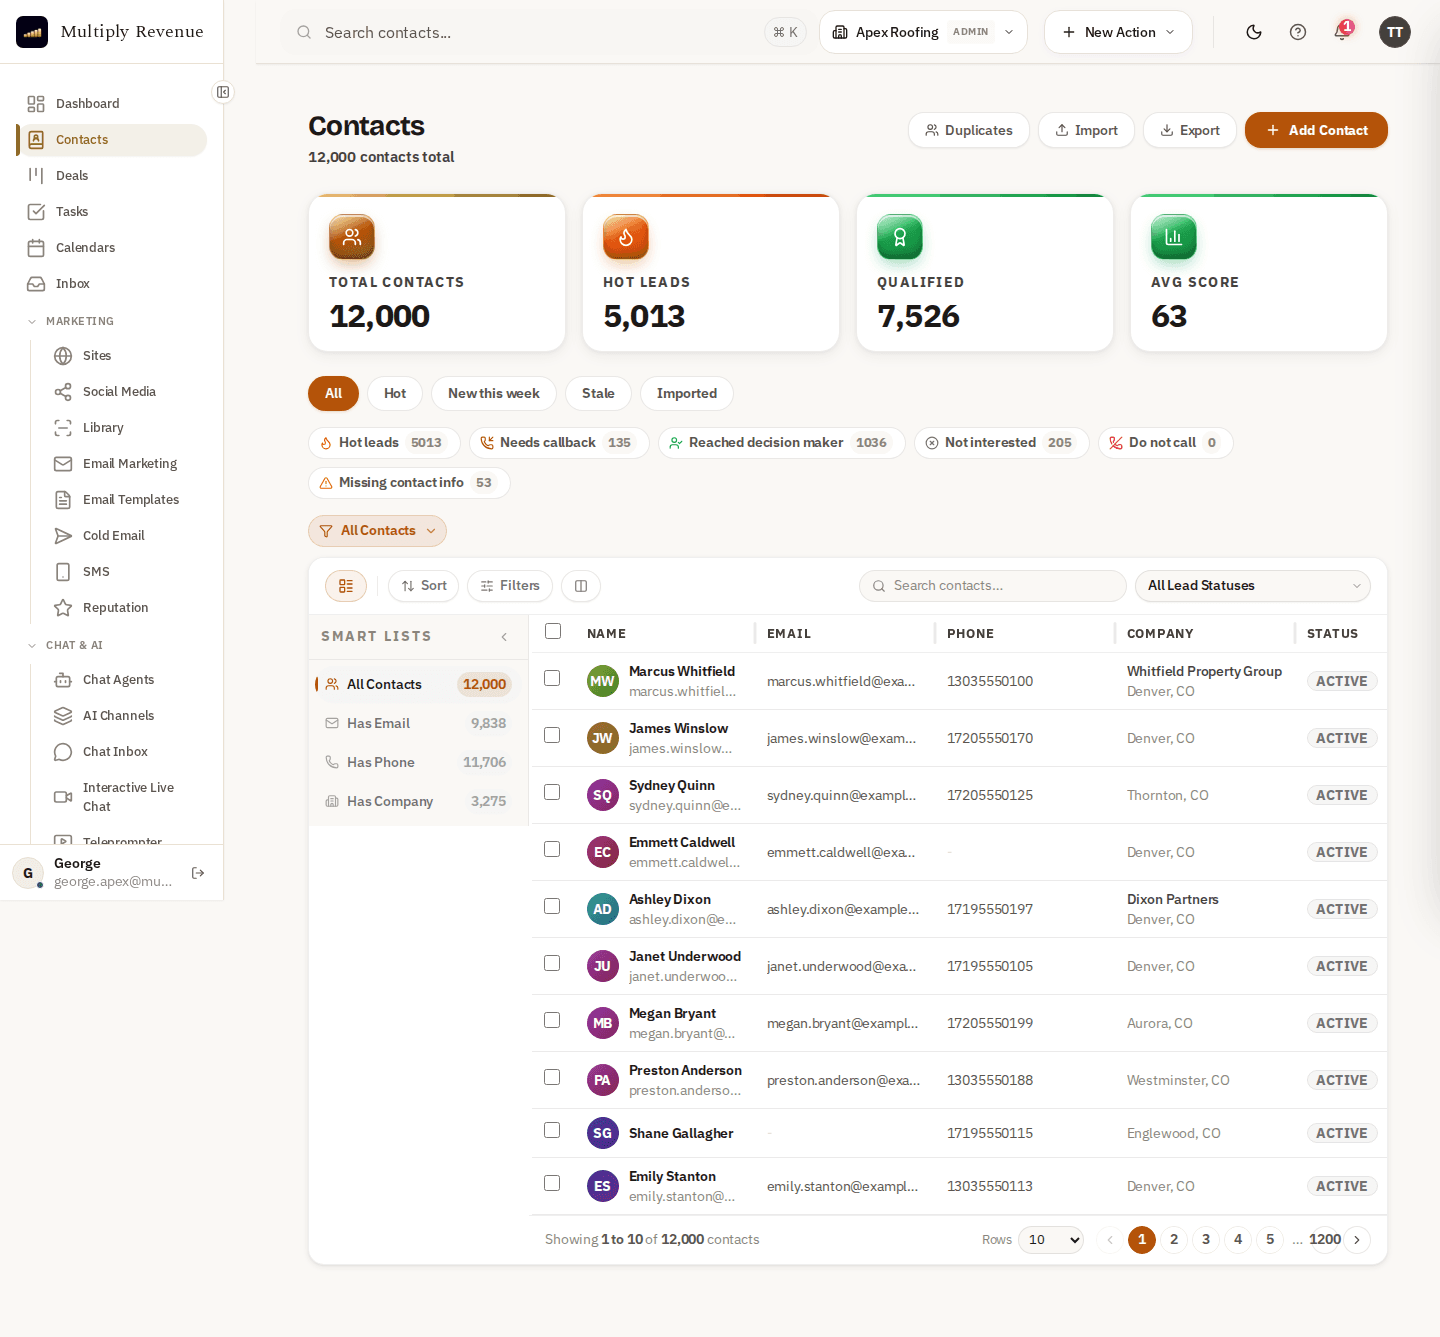The width and height of the screenshot is (1440, 1337).
Task: Open AI Channels in sidebar
Action: (x=125, y=716)
